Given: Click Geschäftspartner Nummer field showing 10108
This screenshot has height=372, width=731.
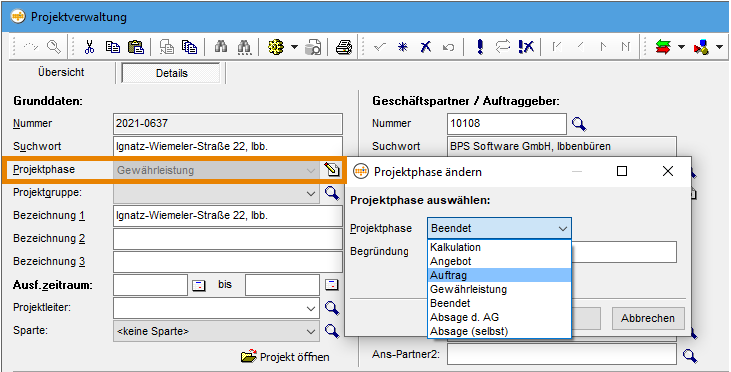Looking at the screenshot, I should pos(507,124).
